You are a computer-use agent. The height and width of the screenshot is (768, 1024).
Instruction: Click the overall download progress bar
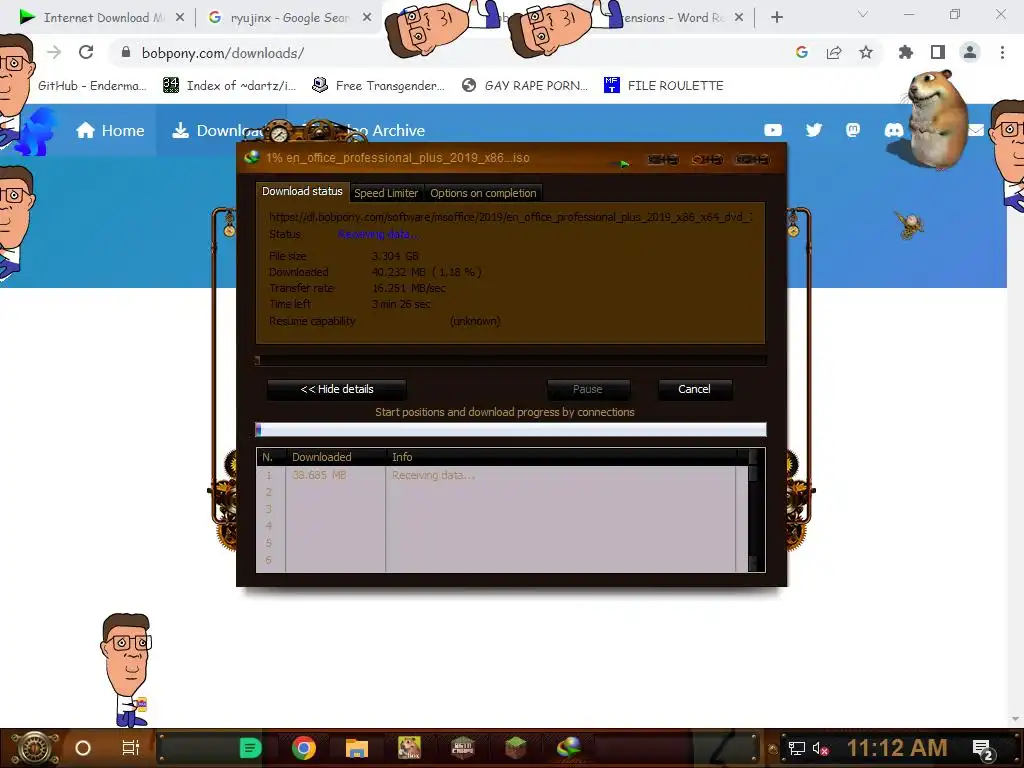(x=511, y=360)
